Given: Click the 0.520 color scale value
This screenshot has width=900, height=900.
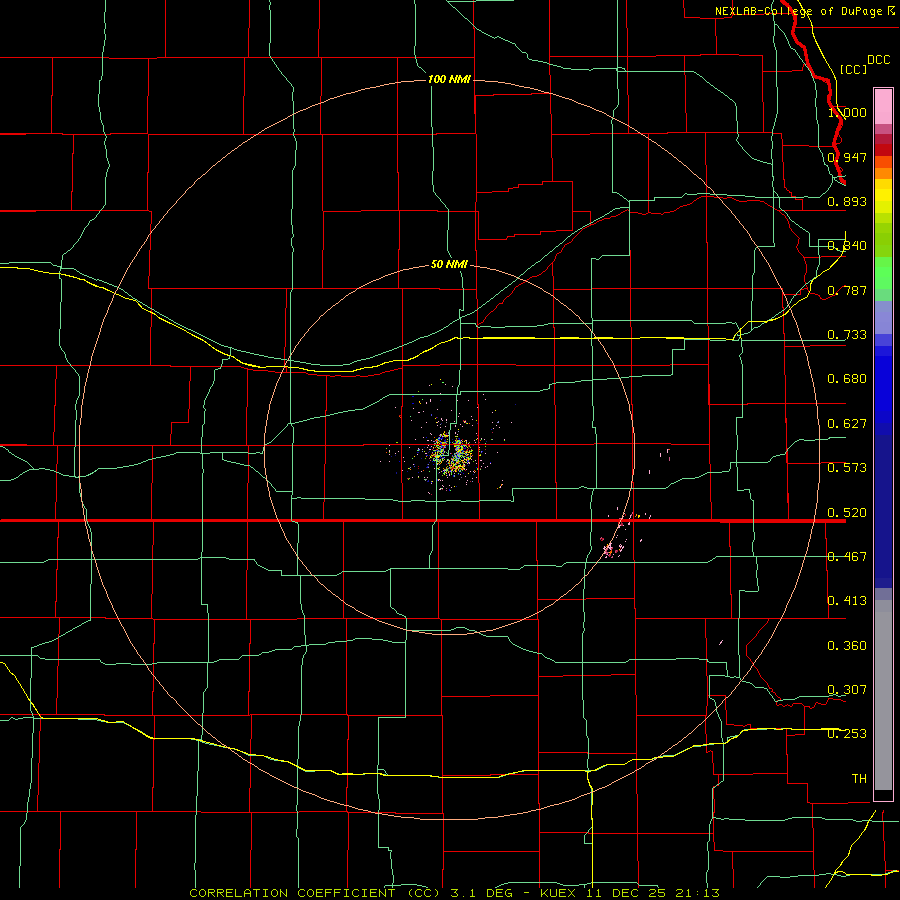Looking at the screenshot, I should [x=847, y=512].
